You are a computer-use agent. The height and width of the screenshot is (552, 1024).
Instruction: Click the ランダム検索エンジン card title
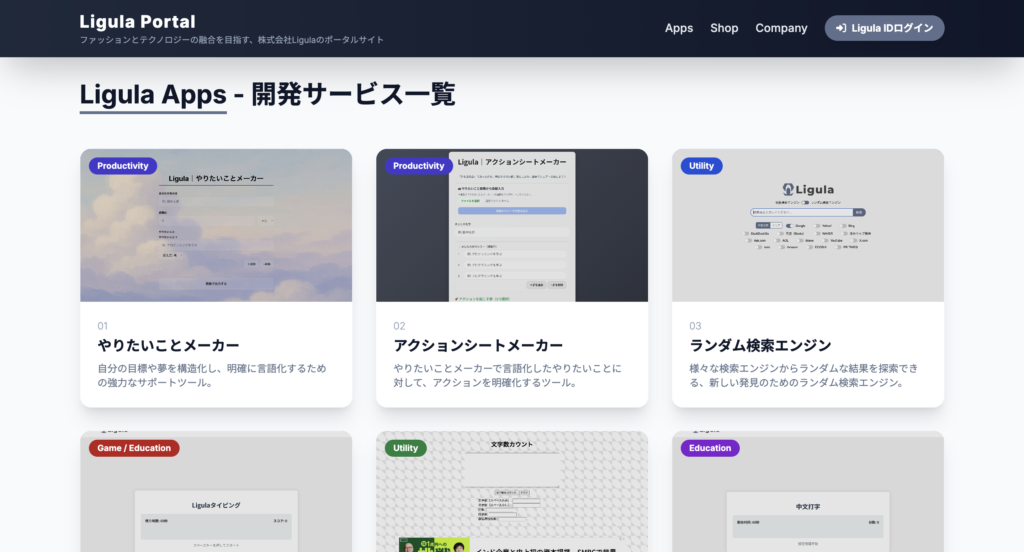[x=760, y=345]
